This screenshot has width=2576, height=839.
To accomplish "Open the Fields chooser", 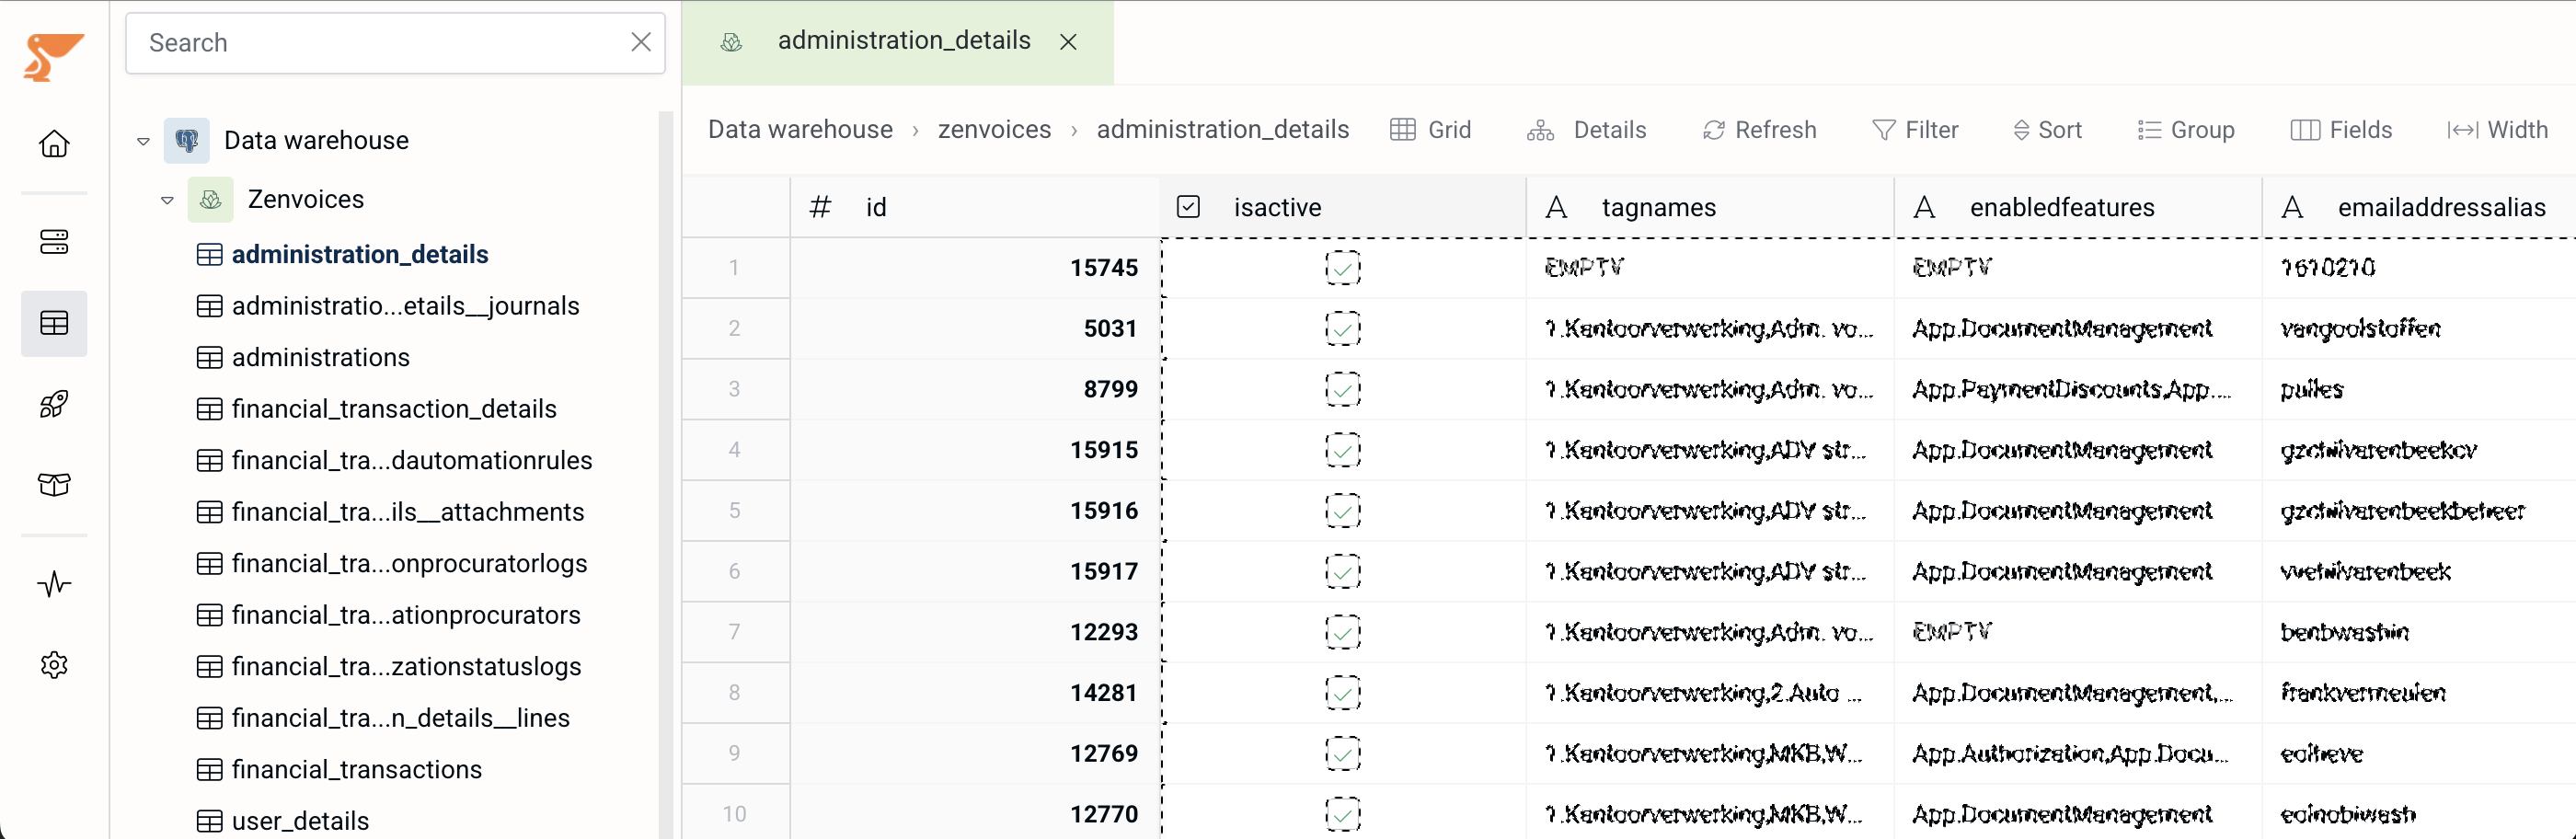I will [2341, 130].
